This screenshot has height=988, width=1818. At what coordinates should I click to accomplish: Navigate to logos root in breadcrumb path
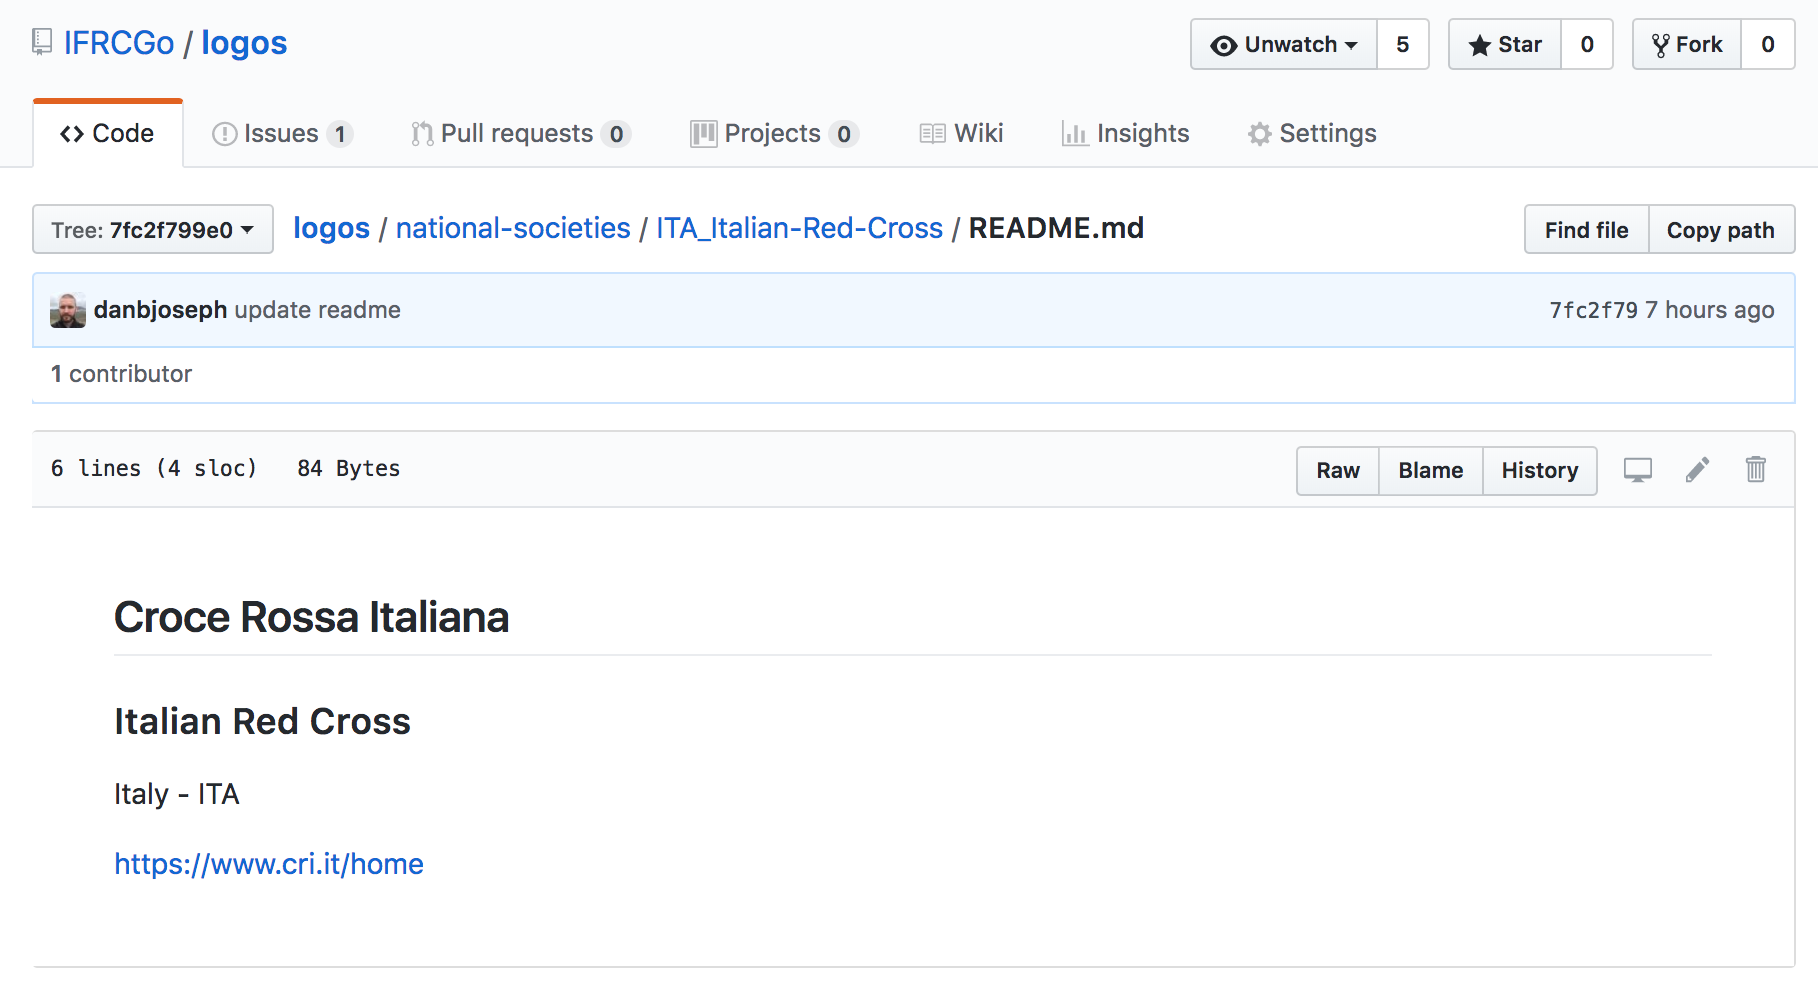331,228
